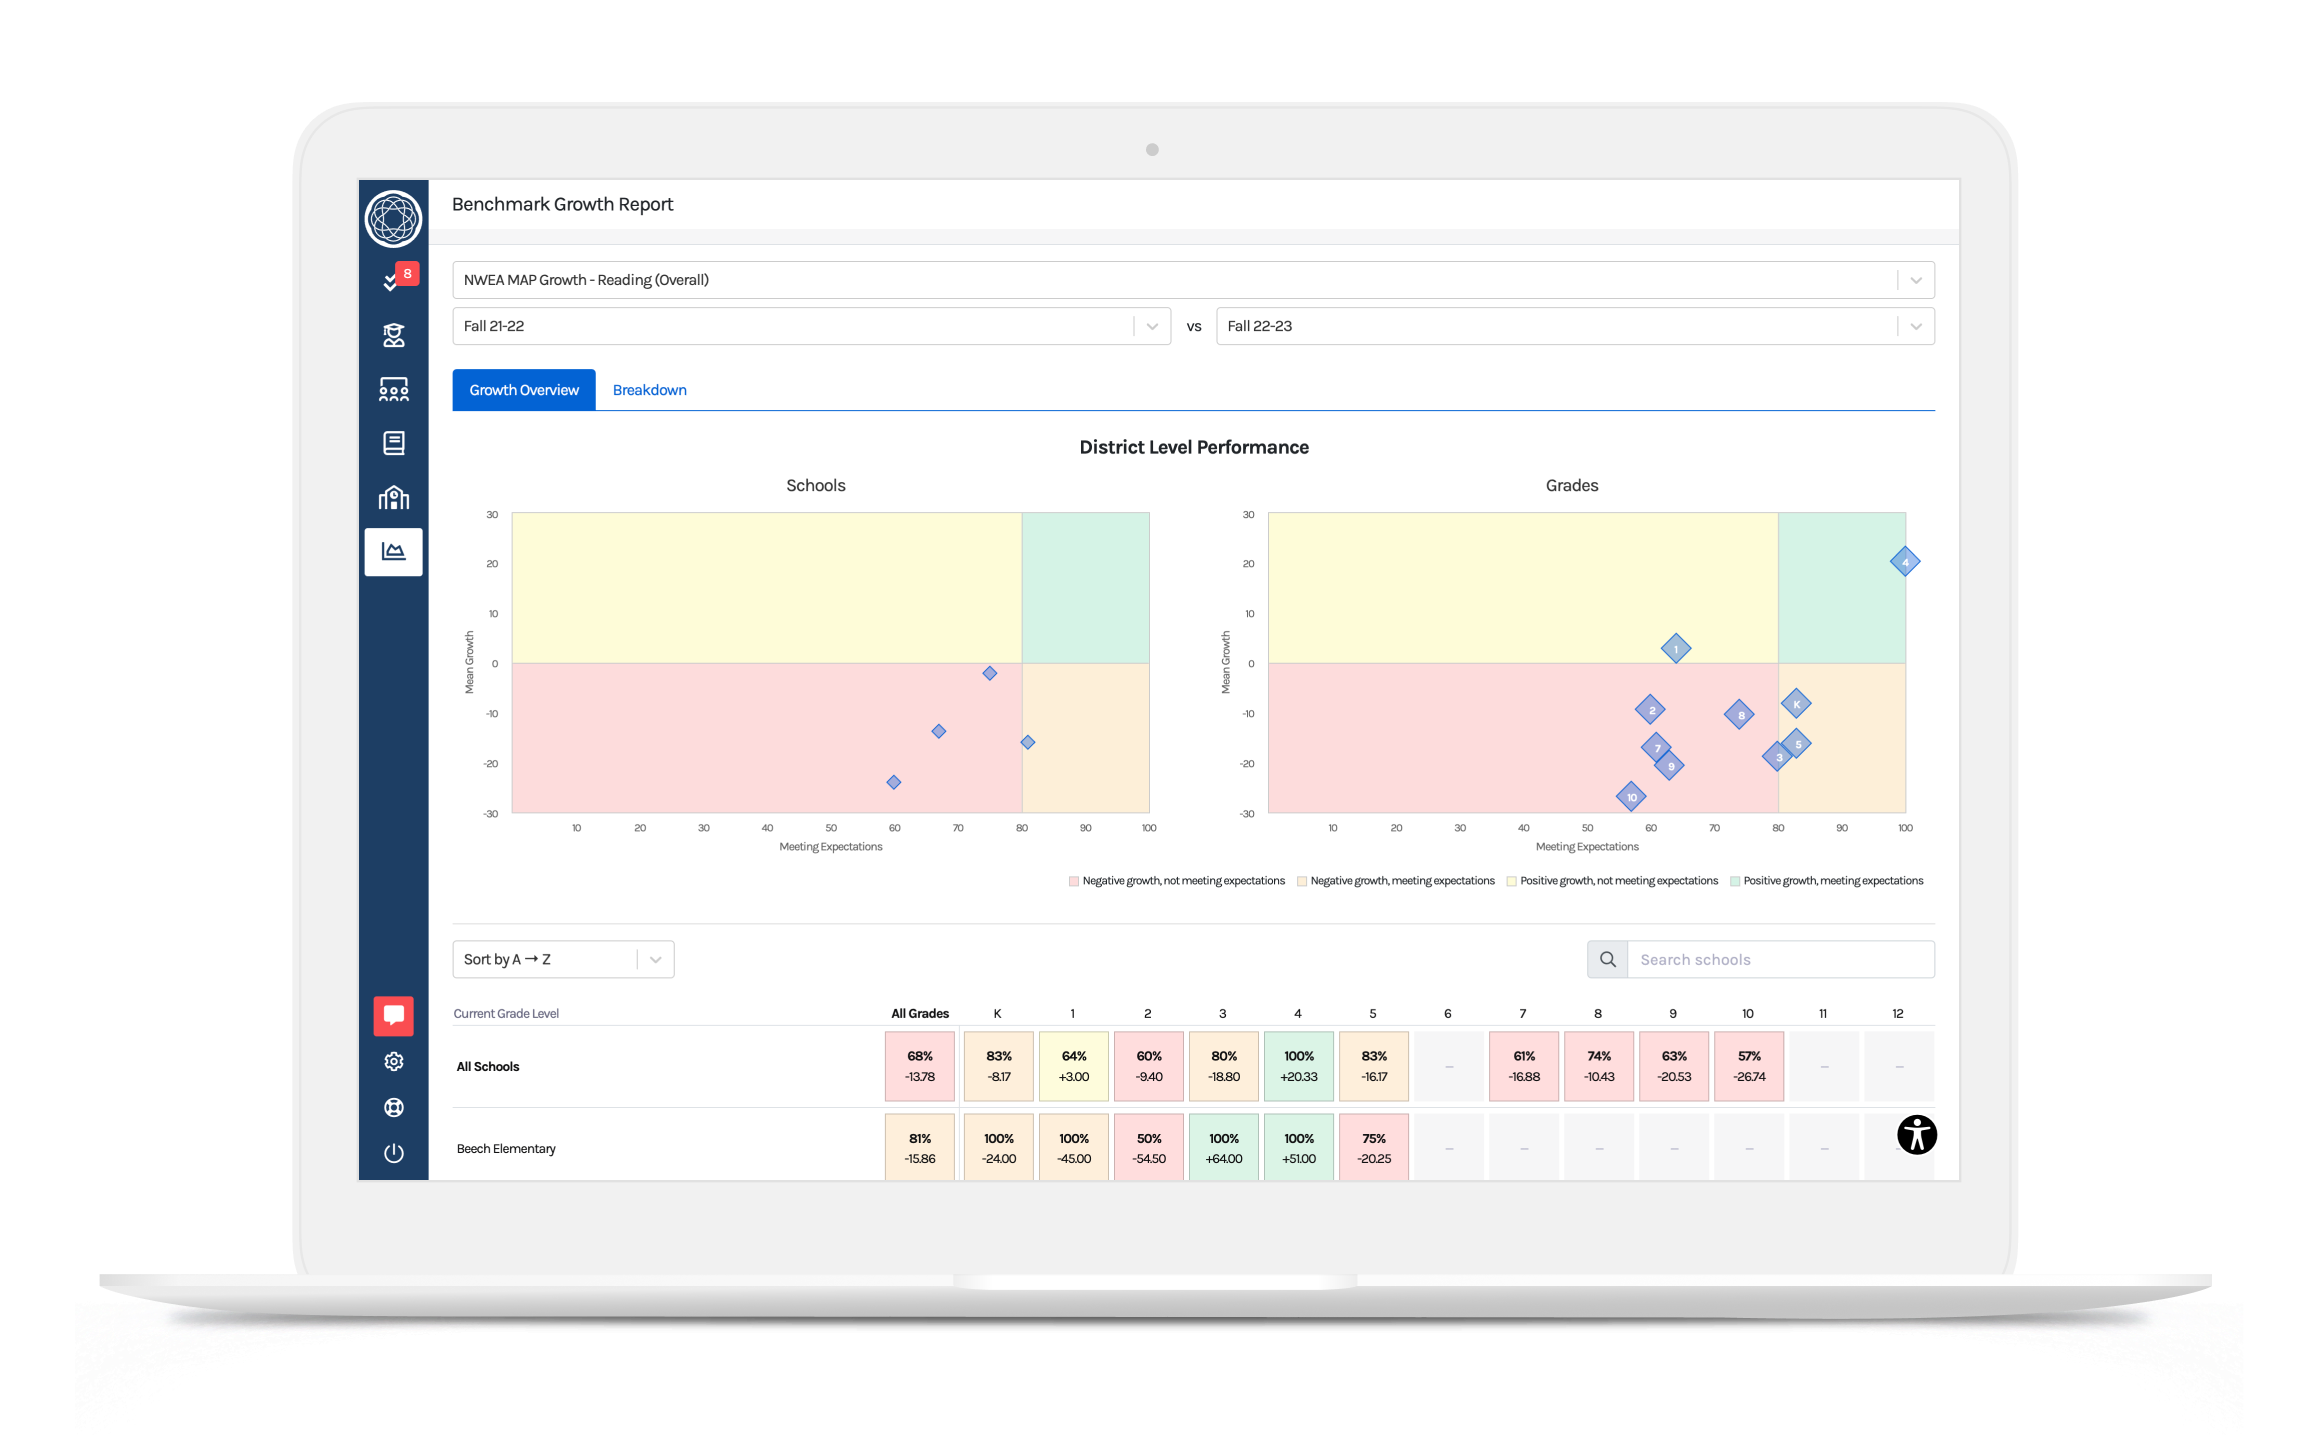Viewport: 2318px width, 1435px height.
Task: Switch to the Breakdown tab
Action: pos(649,390)
